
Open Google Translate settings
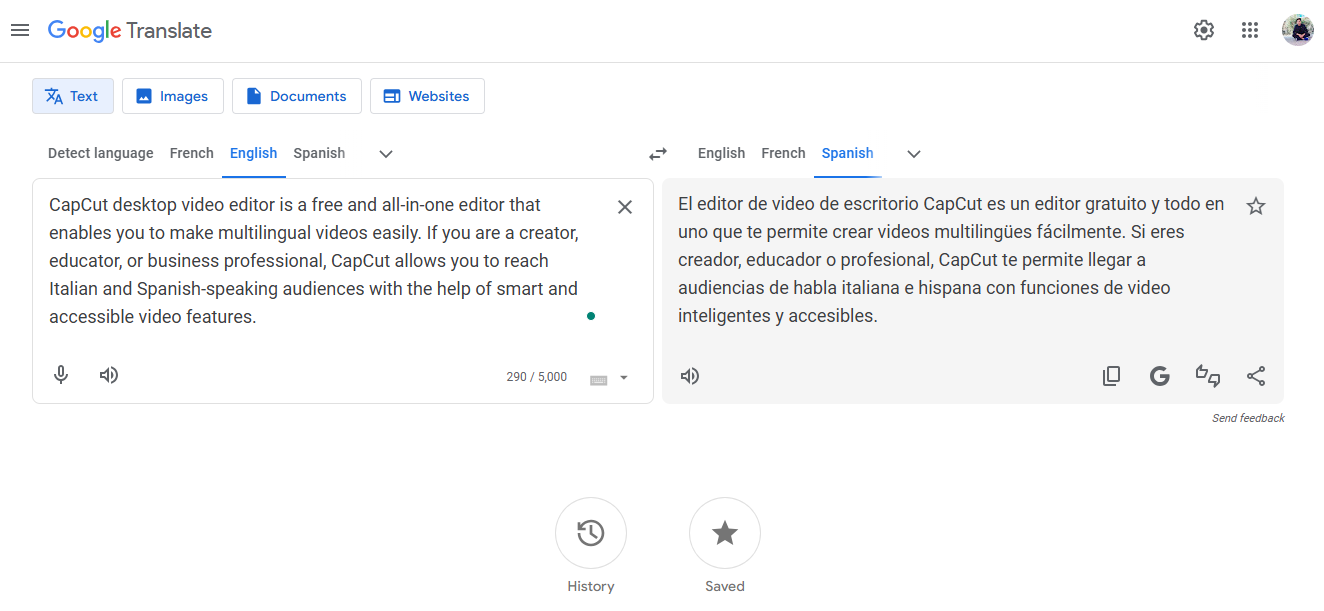[x=1203, y=30]
